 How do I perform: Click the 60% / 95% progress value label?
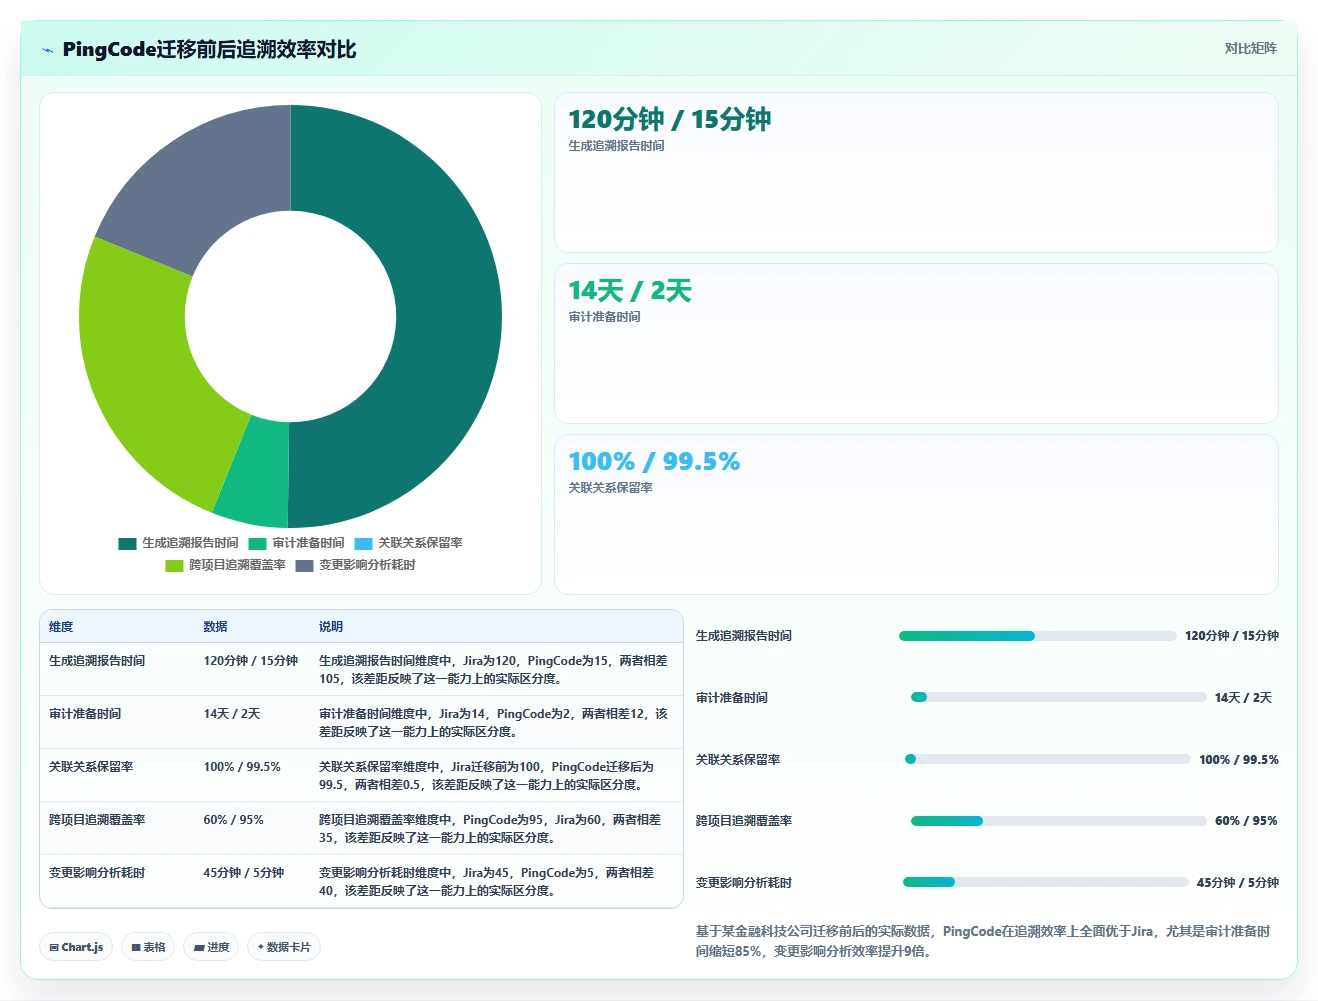(1246, 821)
